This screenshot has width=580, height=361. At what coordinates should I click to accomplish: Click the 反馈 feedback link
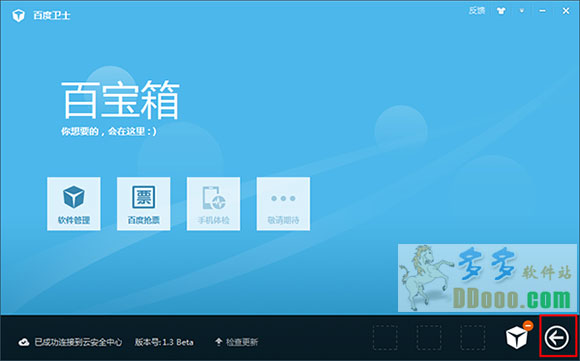pyautogui.click(x=477, y=11)
